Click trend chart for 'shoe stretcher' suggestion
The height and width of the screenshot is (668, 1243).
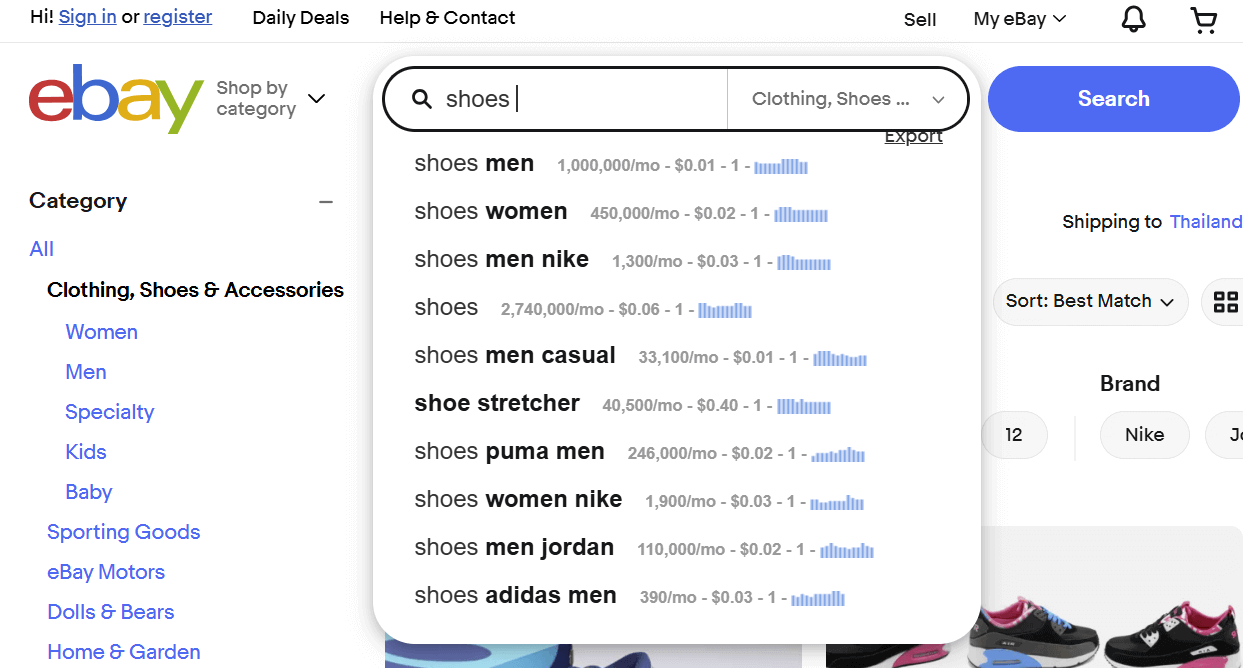(804, 406)
